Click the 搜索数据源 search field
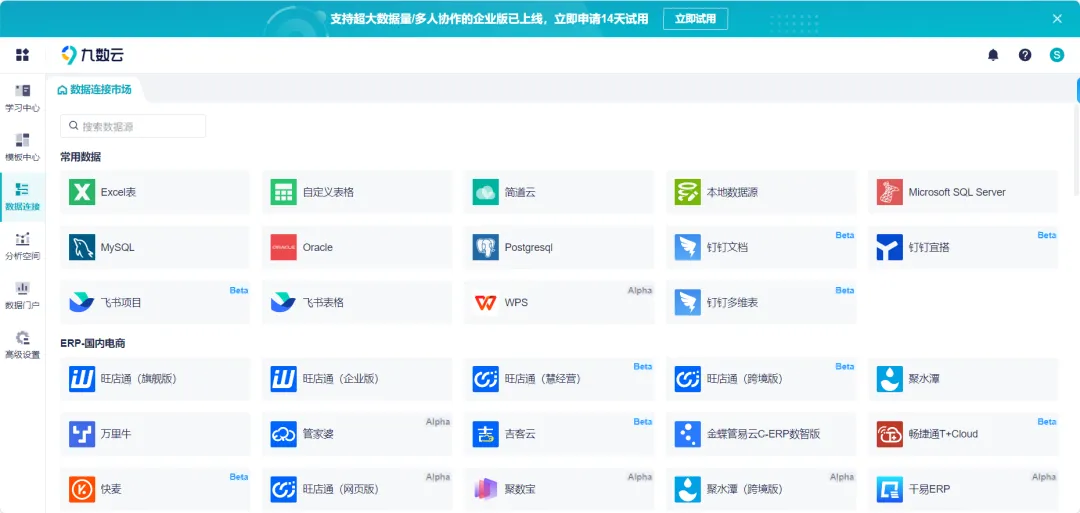The height and width of the screenshot is (513, 1080). pos(133,126)
